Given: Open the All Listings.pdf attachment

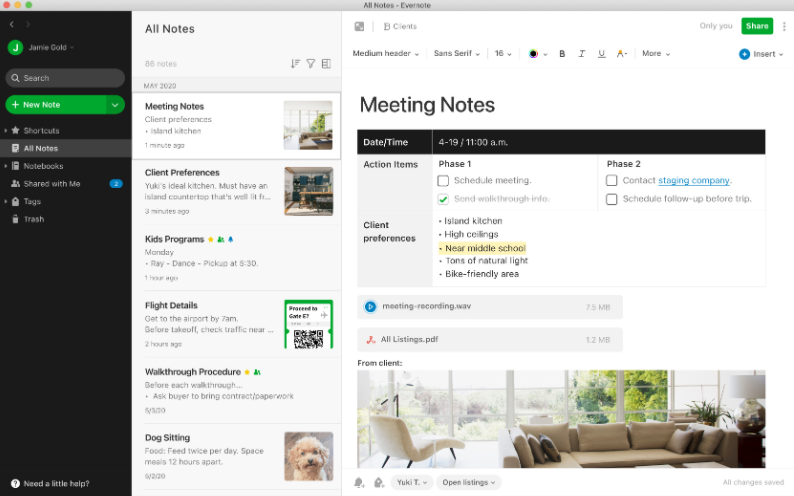Looking at the screenshot, I should pyautogui.click(x=490, y=340).
